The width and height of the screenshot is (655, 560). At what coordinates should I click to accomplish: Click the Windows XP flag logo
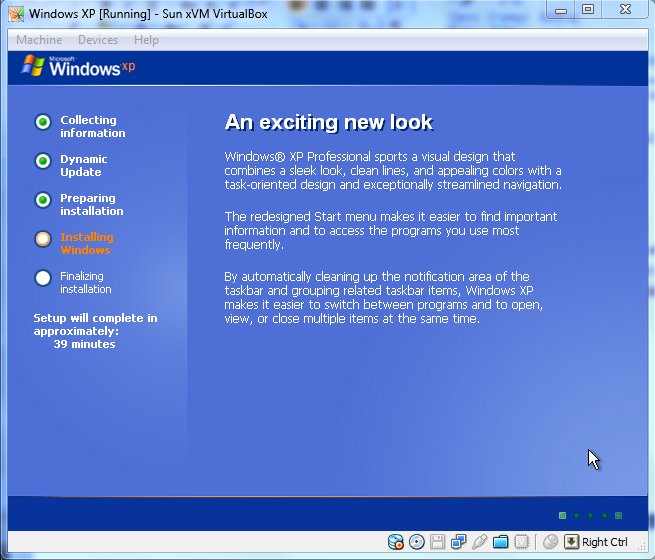click(33, 66)
